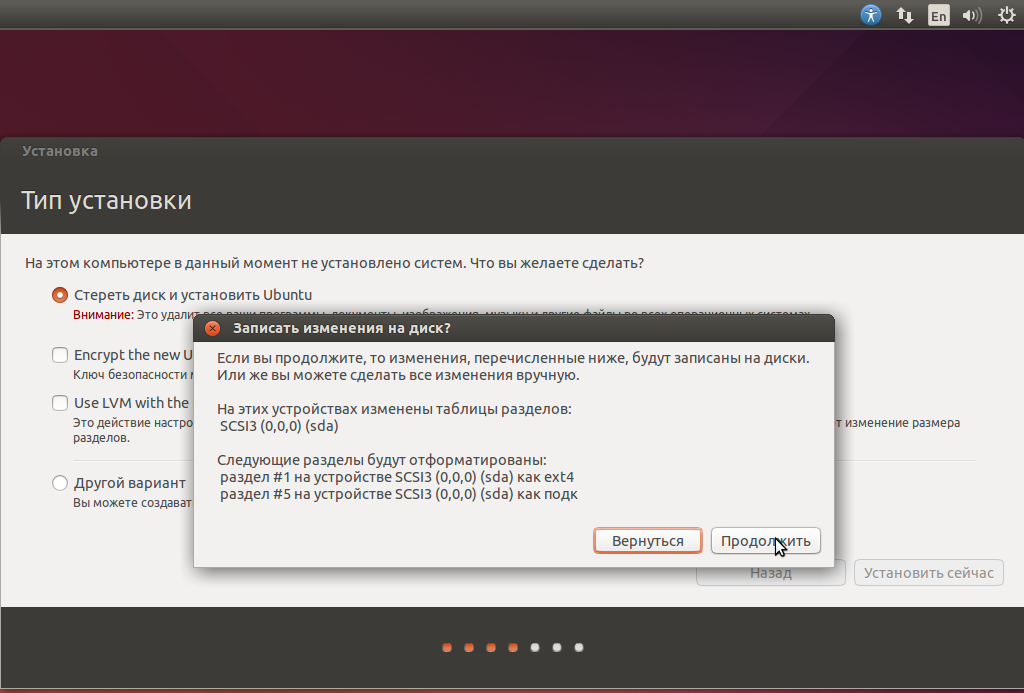1024x693 pixels.
Task: Click the dialog title 'Записать изменения на диск?'
Action: (342, 328)
